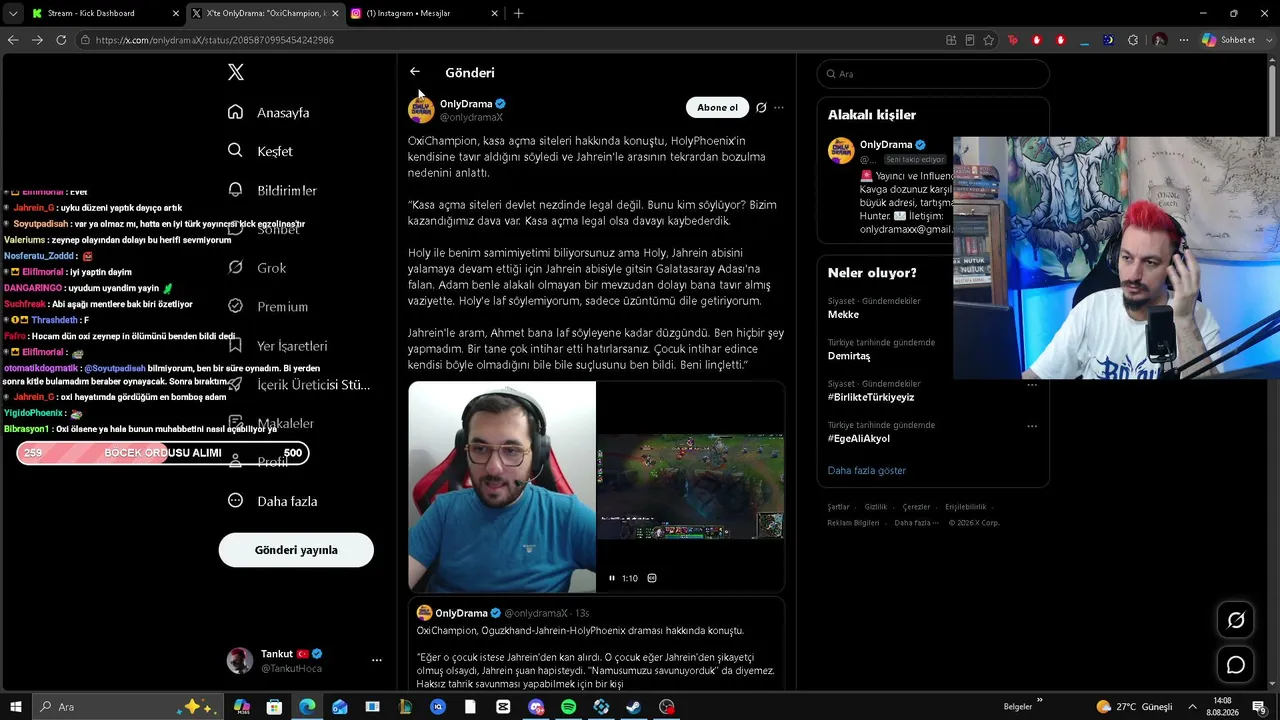Open the Tankut account switcher menu

coord(306,660)
